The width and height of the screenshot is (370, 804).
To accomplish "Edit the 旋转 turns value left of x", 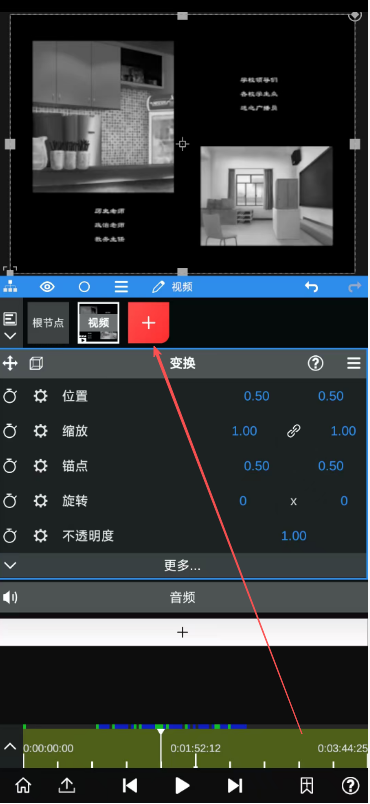I will (243, 500).
